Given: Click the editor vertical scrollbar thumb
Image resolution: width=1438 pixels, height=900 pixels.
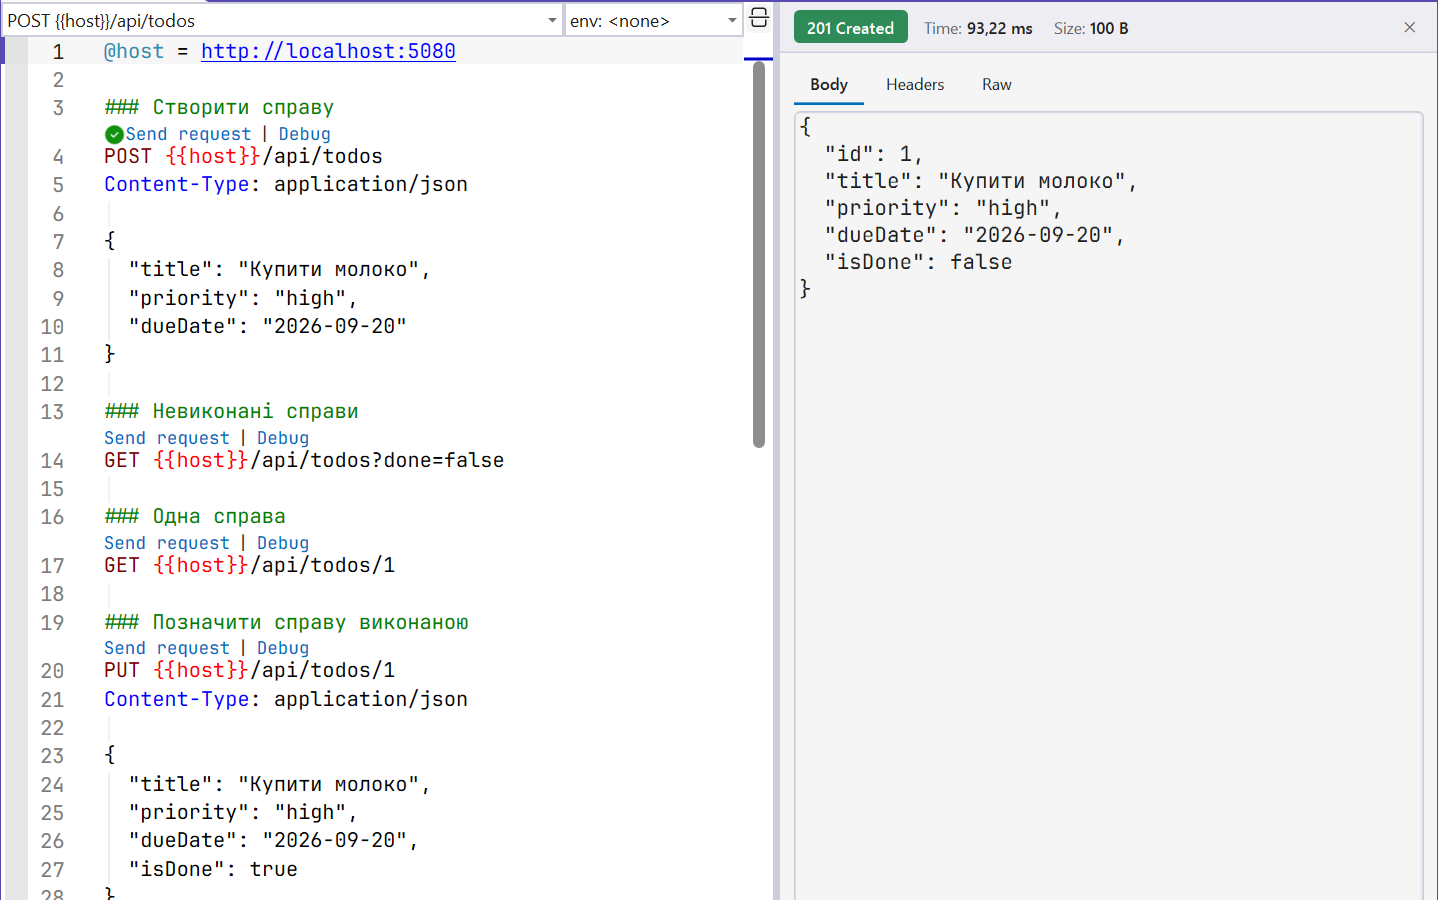Looking at the screenshot, I should (x=758, y=255).
